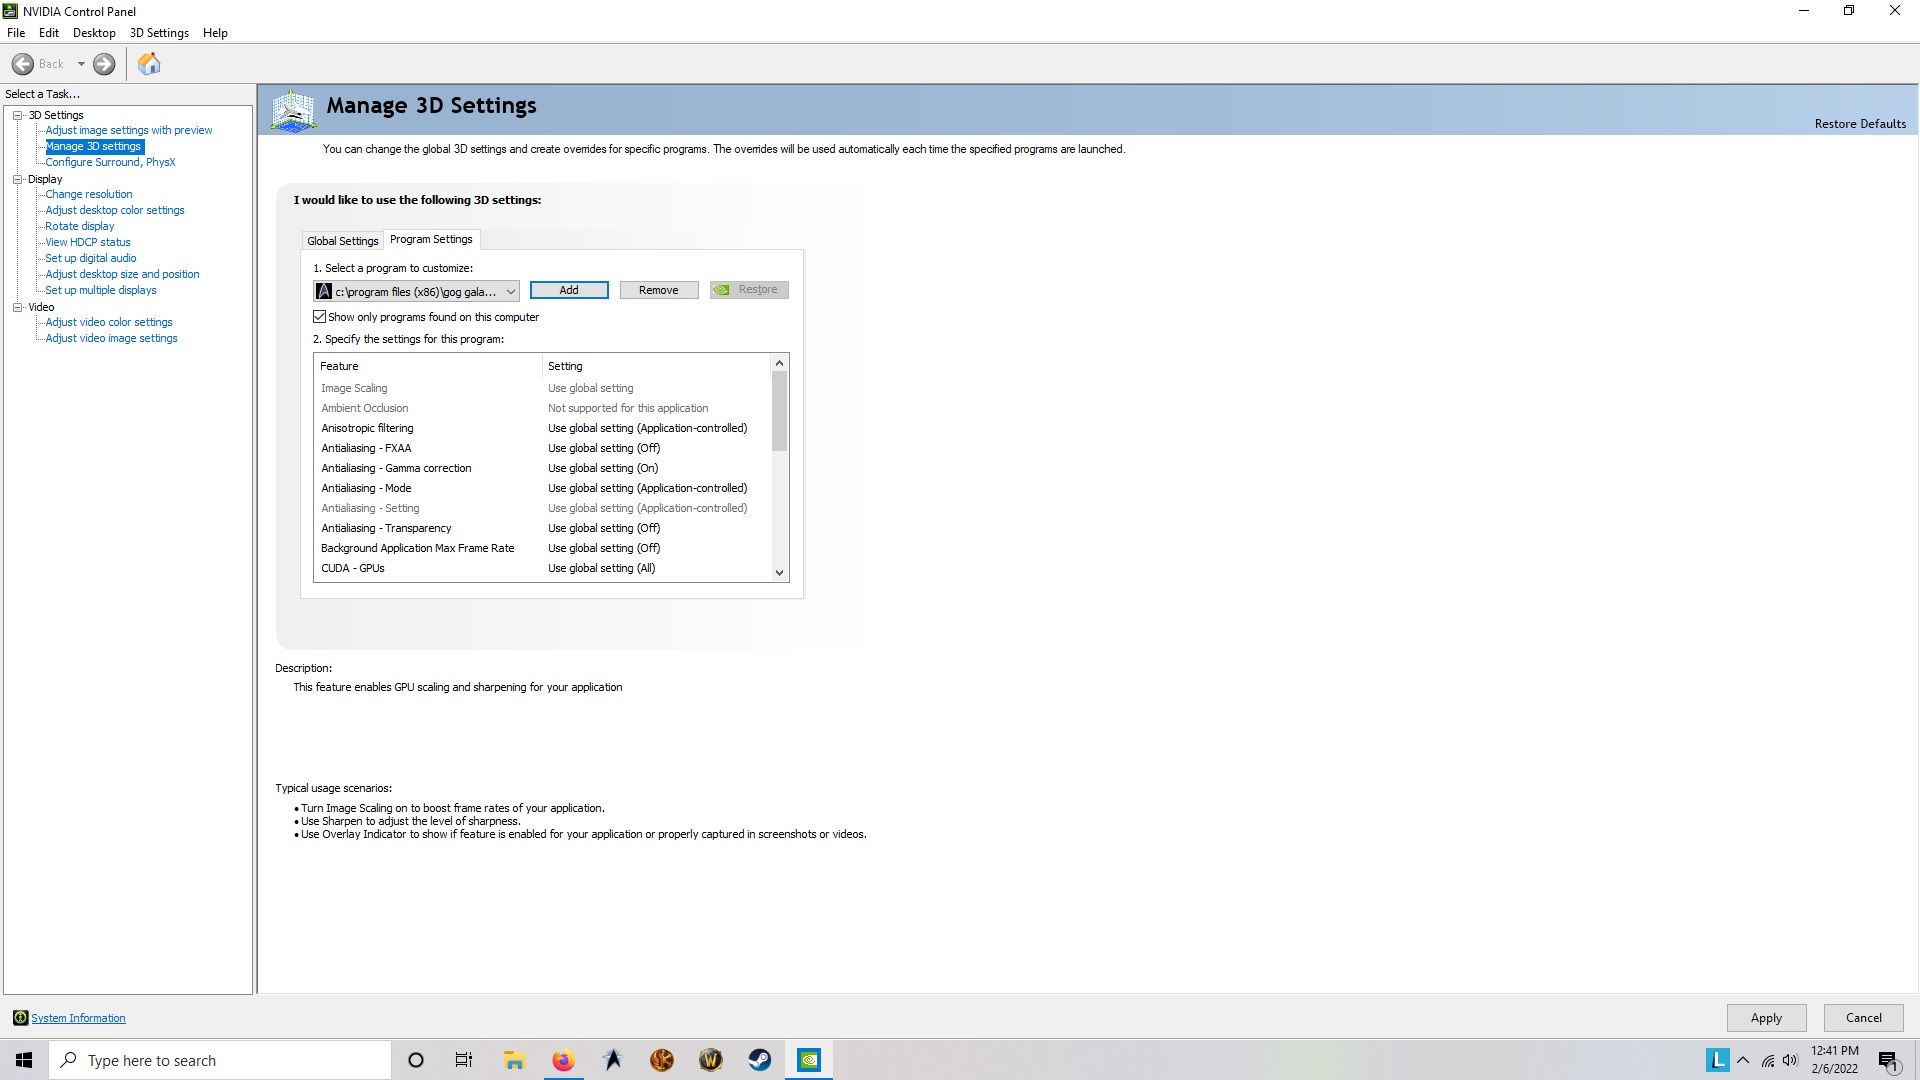
Task: Select Anisotropic filtering setting row
Action: tap(543, 428)
